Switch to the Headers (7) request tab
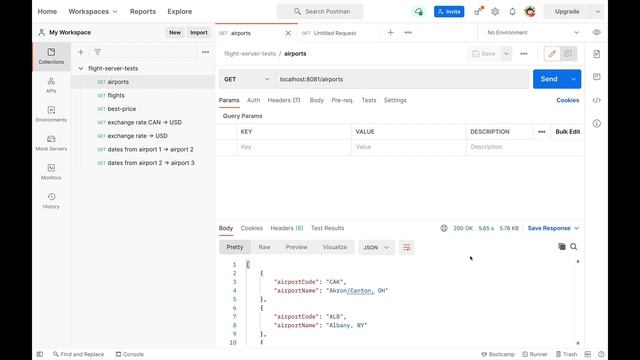The height and width of the screenshot is (360, 640). (x=284, y=100)
